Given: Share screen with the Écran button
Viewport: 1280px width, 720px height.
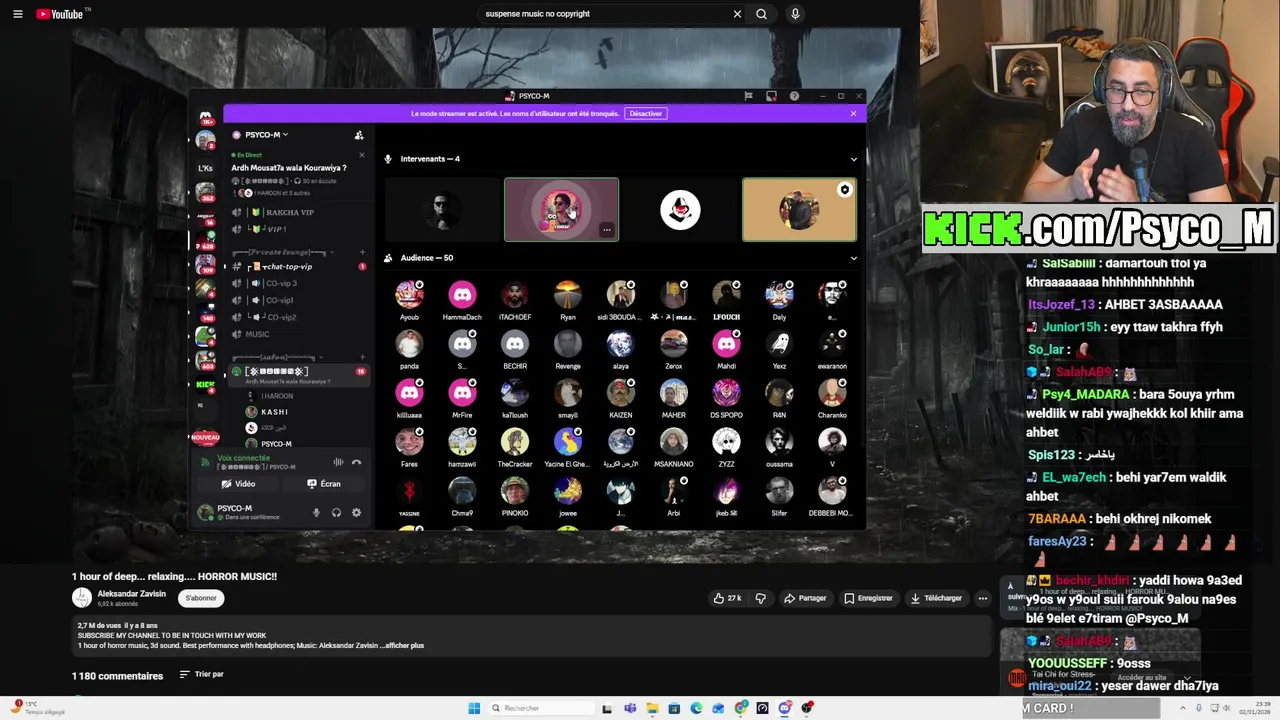Looking at the screenshot, I should tap(324, 484).
